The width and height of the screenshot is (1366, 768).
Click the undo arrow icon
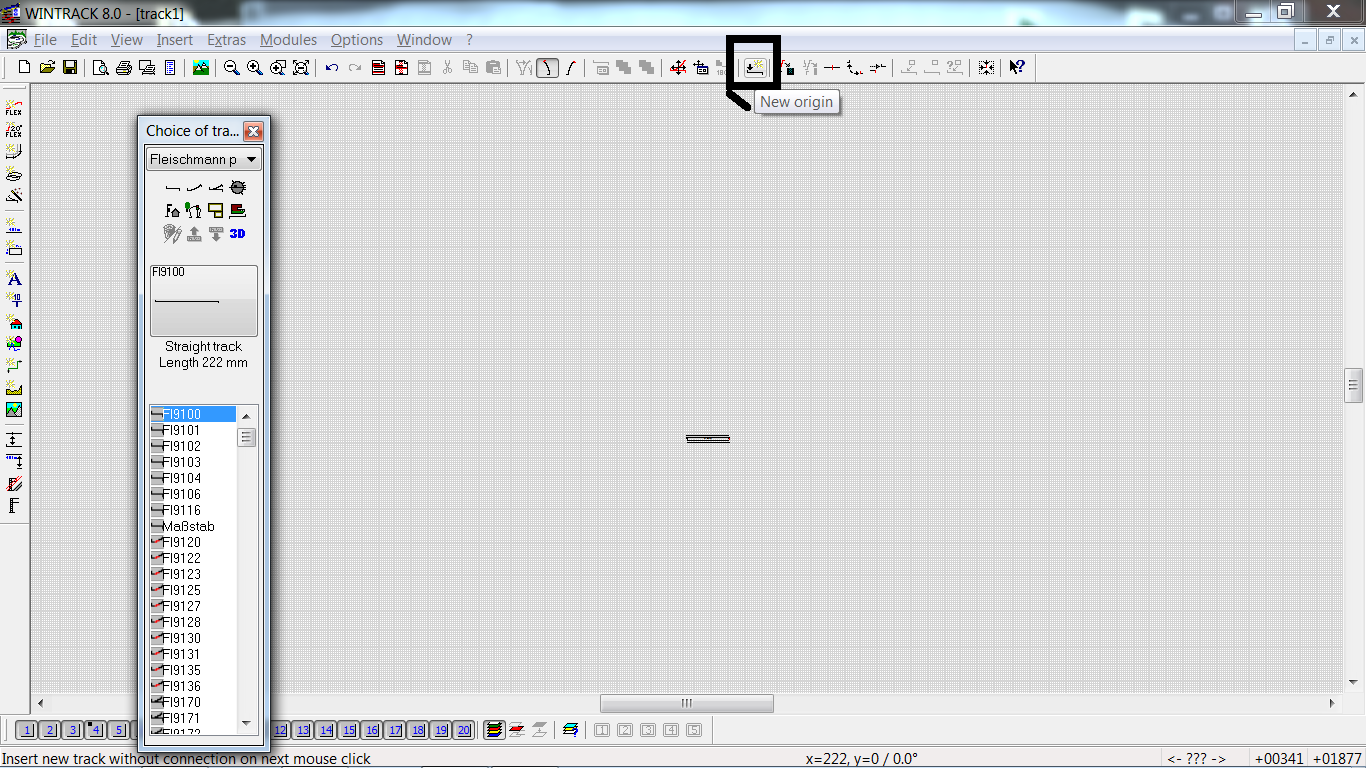pyautogui.click(x=332, y=67)
